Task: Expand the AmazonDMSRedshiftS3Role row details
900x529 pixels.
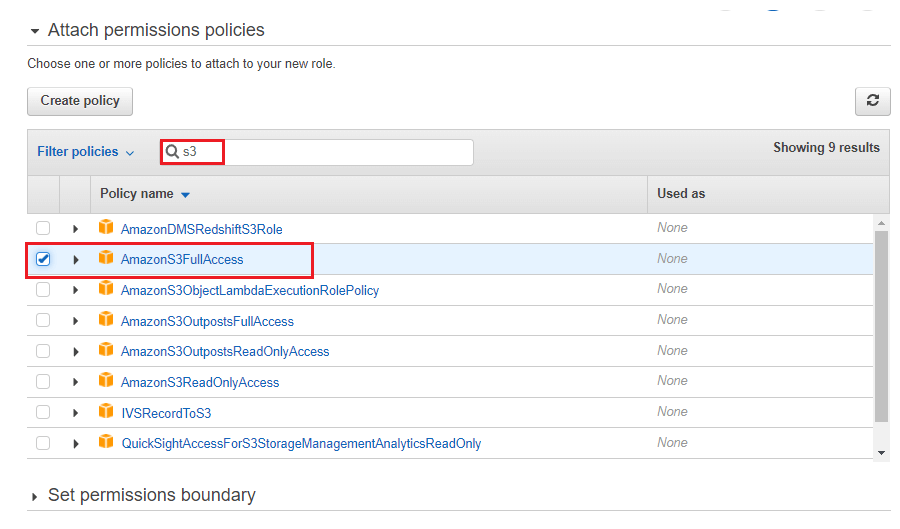Action: 75,229
